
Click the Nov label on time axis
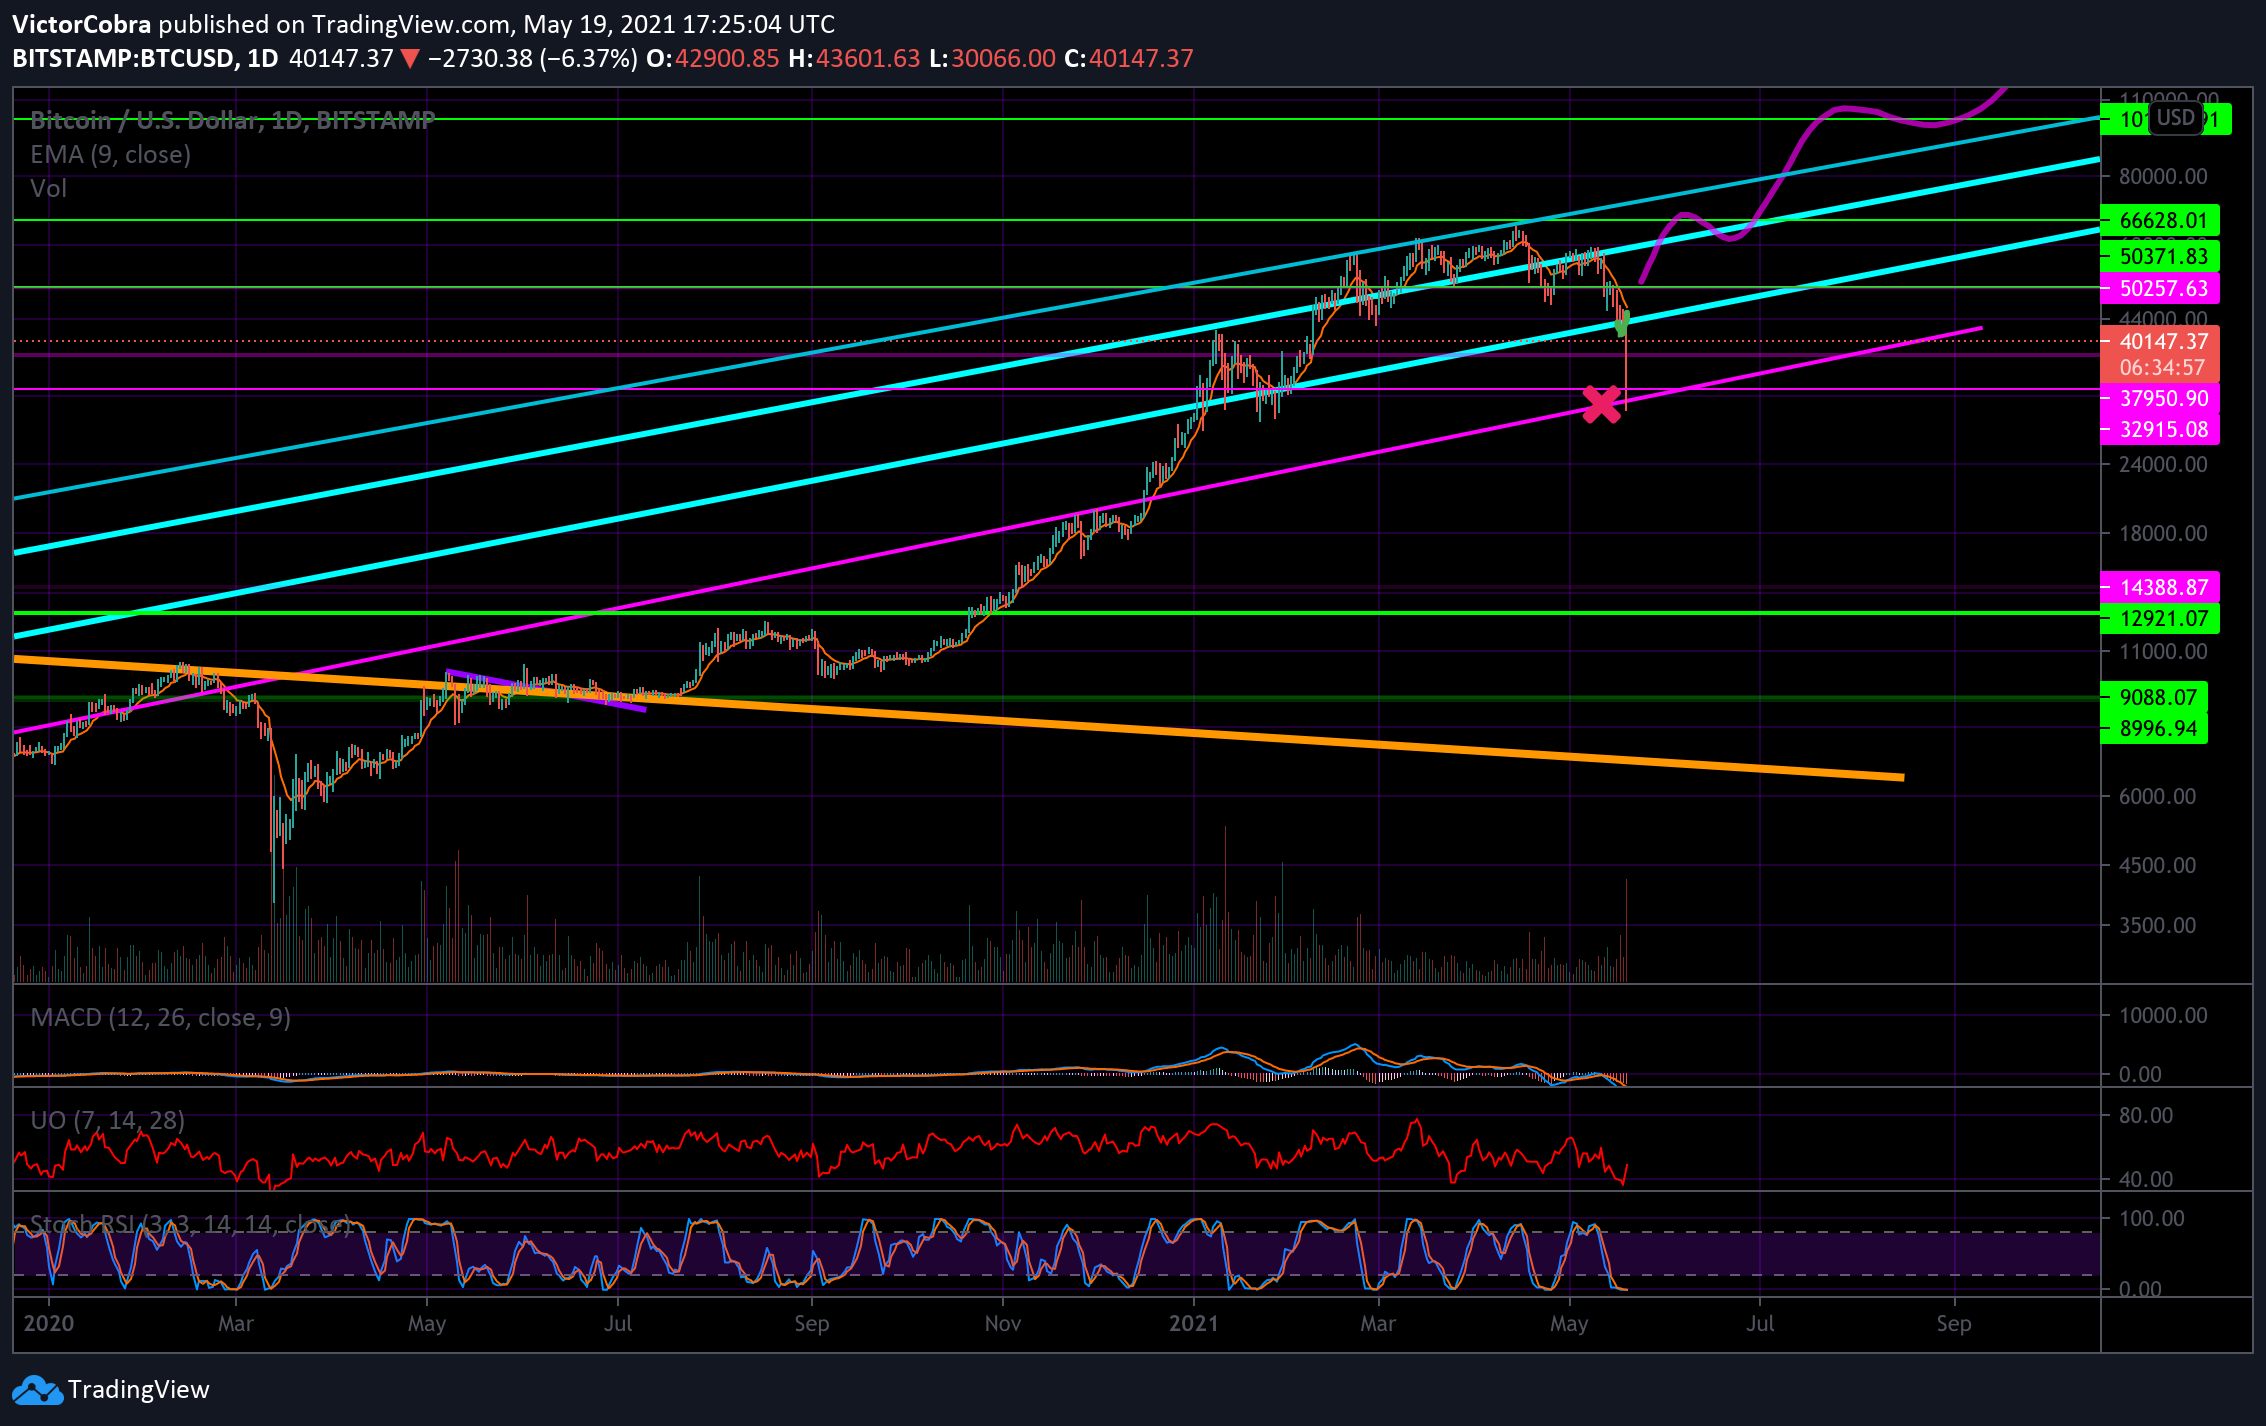tap(1003, 1323)
